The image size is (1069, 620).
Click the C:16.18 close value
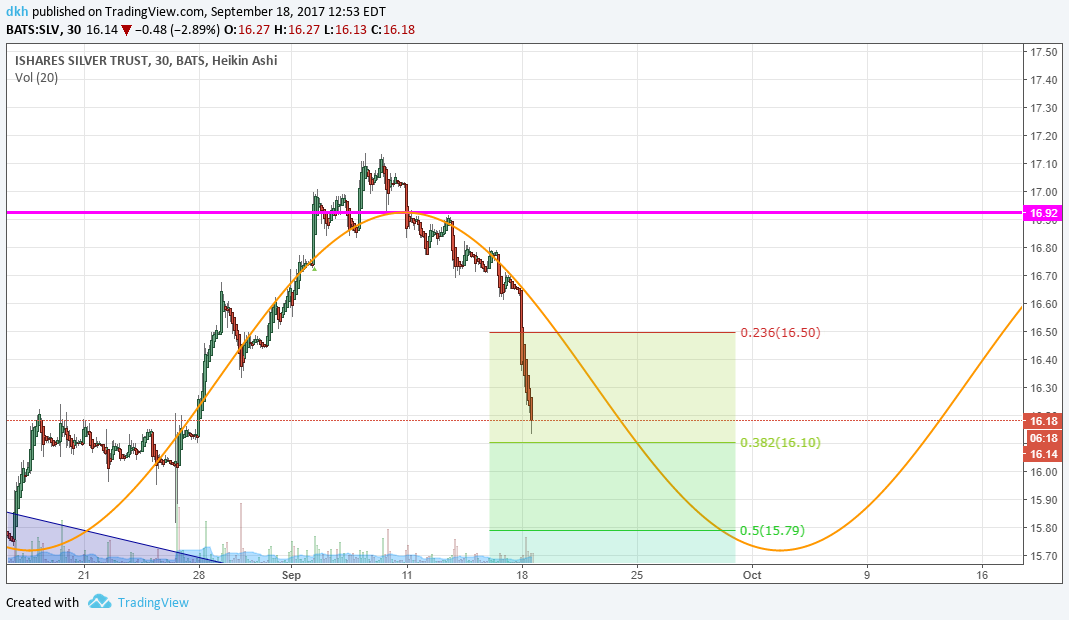tap(393, 29)
